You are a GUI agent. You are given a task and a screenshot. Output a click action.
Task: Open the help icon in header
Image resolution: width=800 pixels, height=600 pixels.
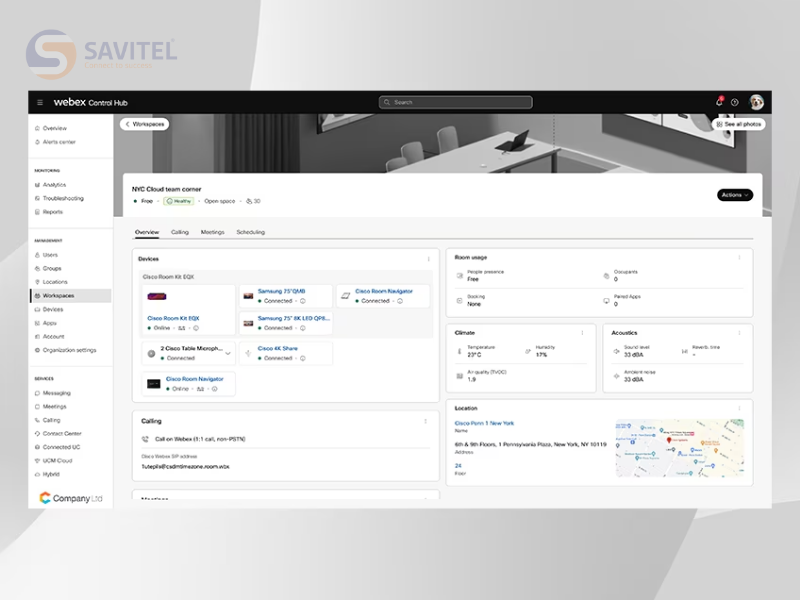[x=735, y=103]
